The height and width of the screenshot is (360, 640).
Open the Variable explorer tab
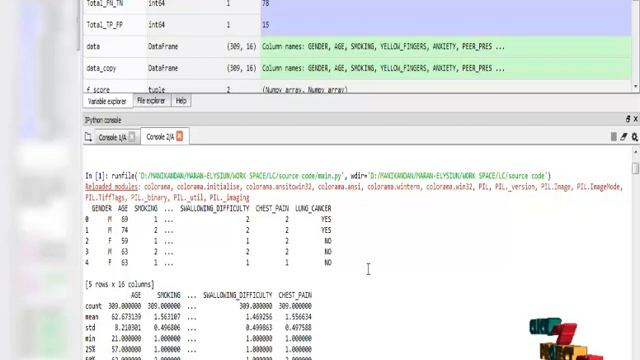pyautogui.click(x=107, y=101)
